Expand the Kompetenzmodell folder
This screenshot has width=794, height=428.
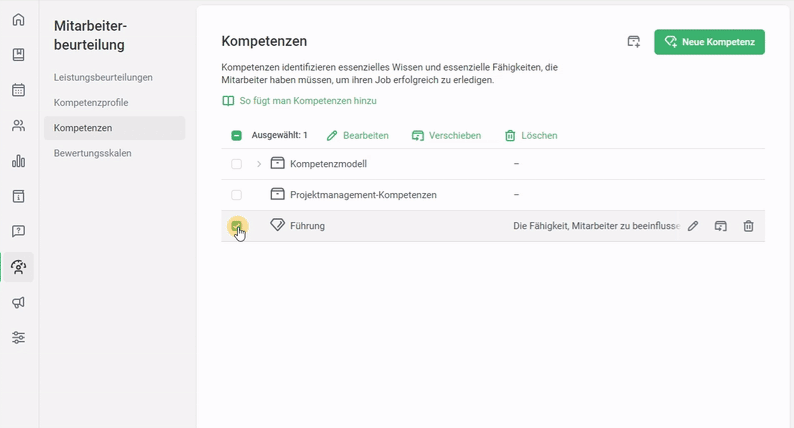(259, 164)
